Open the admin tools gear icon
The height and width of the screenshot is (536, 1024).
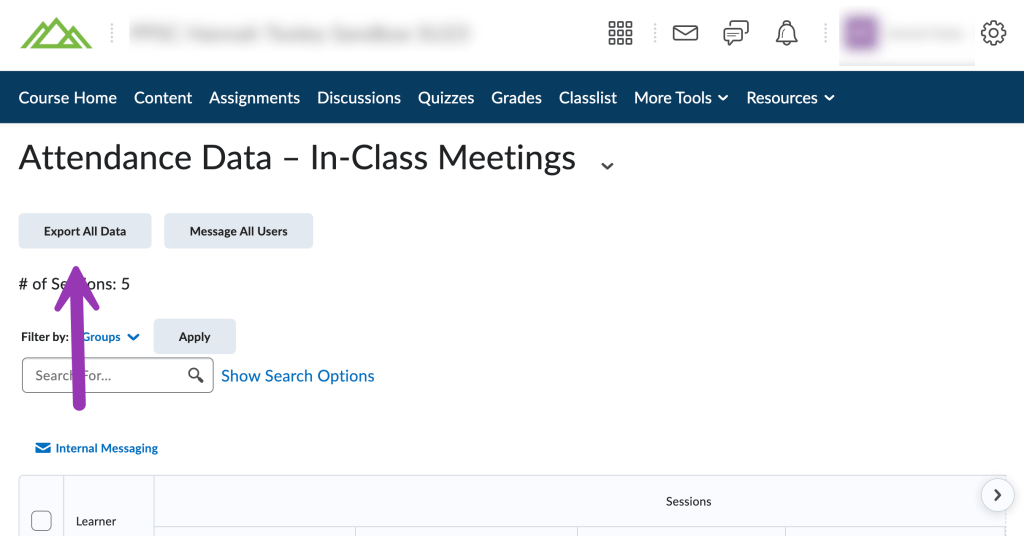[x=993, y=33]
